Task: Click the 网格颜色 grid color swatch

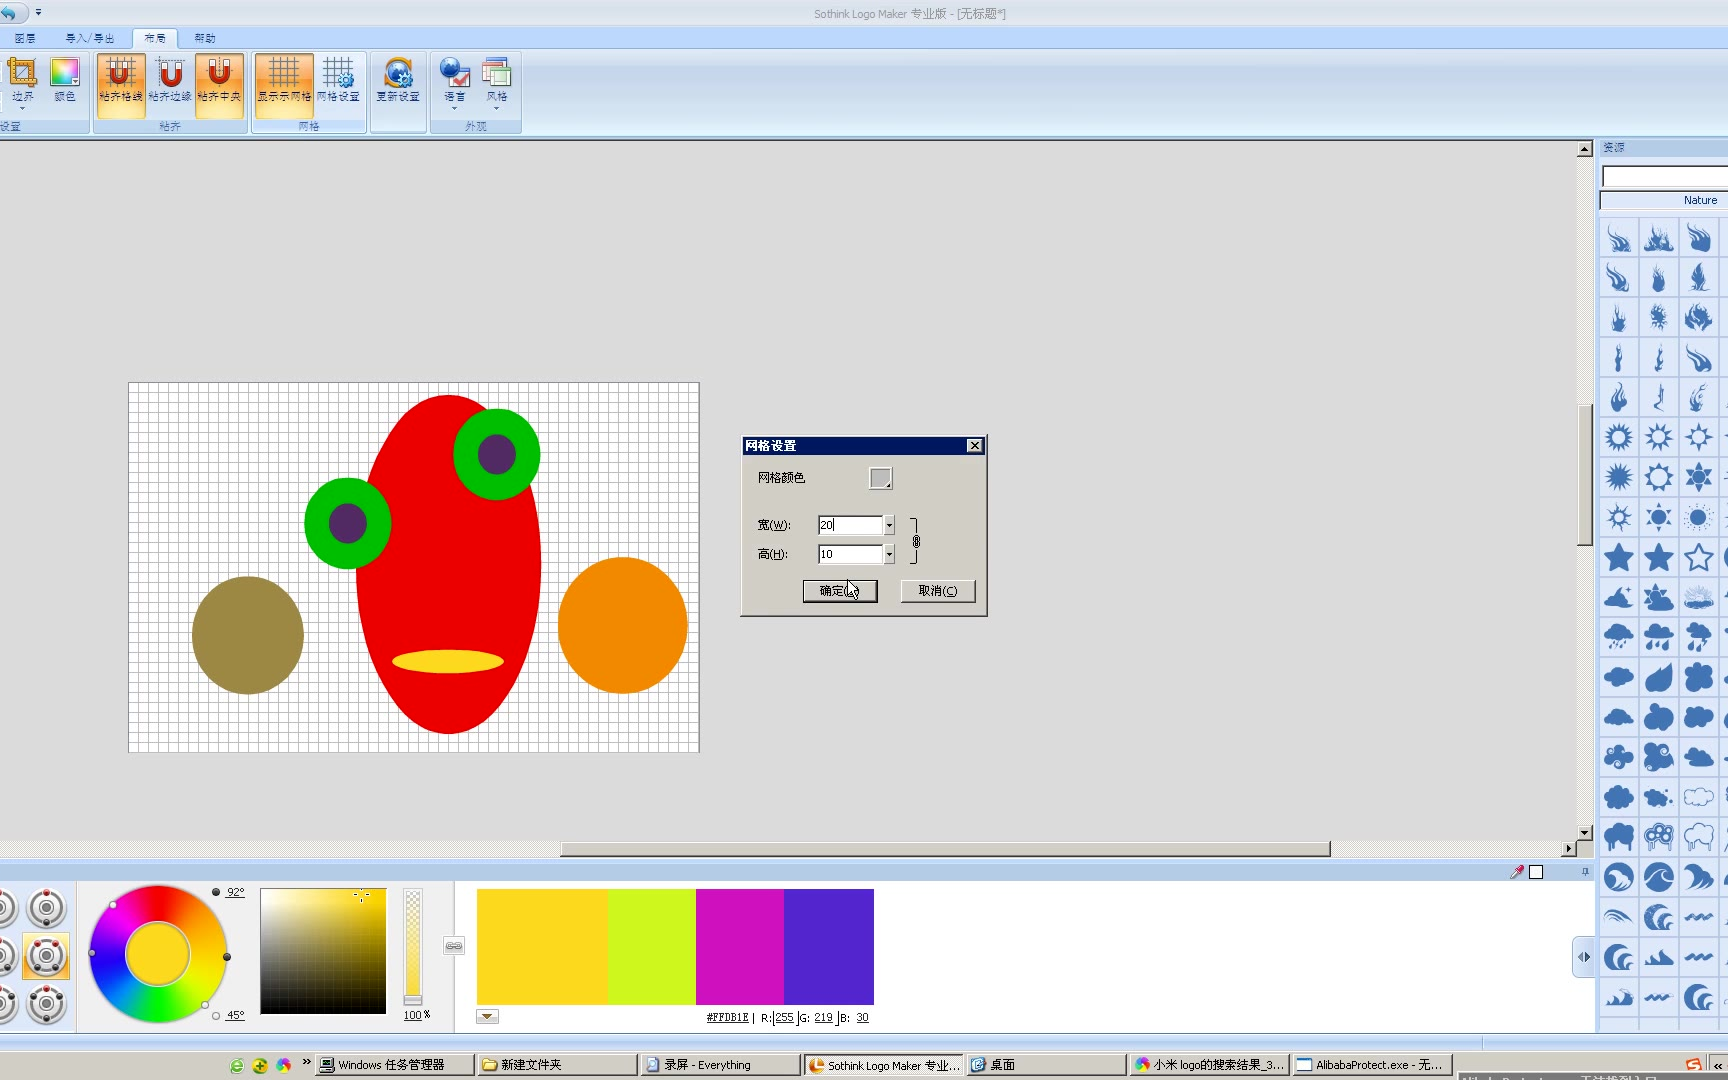Action: point(880,478)
